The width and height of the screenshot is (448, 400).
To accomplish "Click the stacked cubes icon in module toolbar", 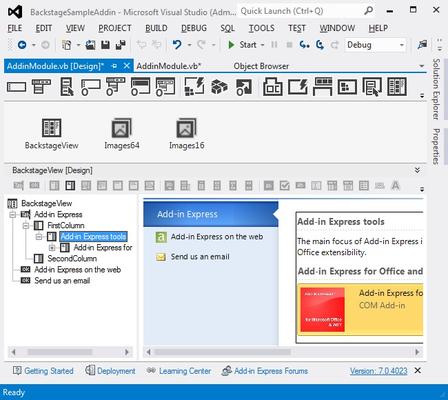I will 219,87.
